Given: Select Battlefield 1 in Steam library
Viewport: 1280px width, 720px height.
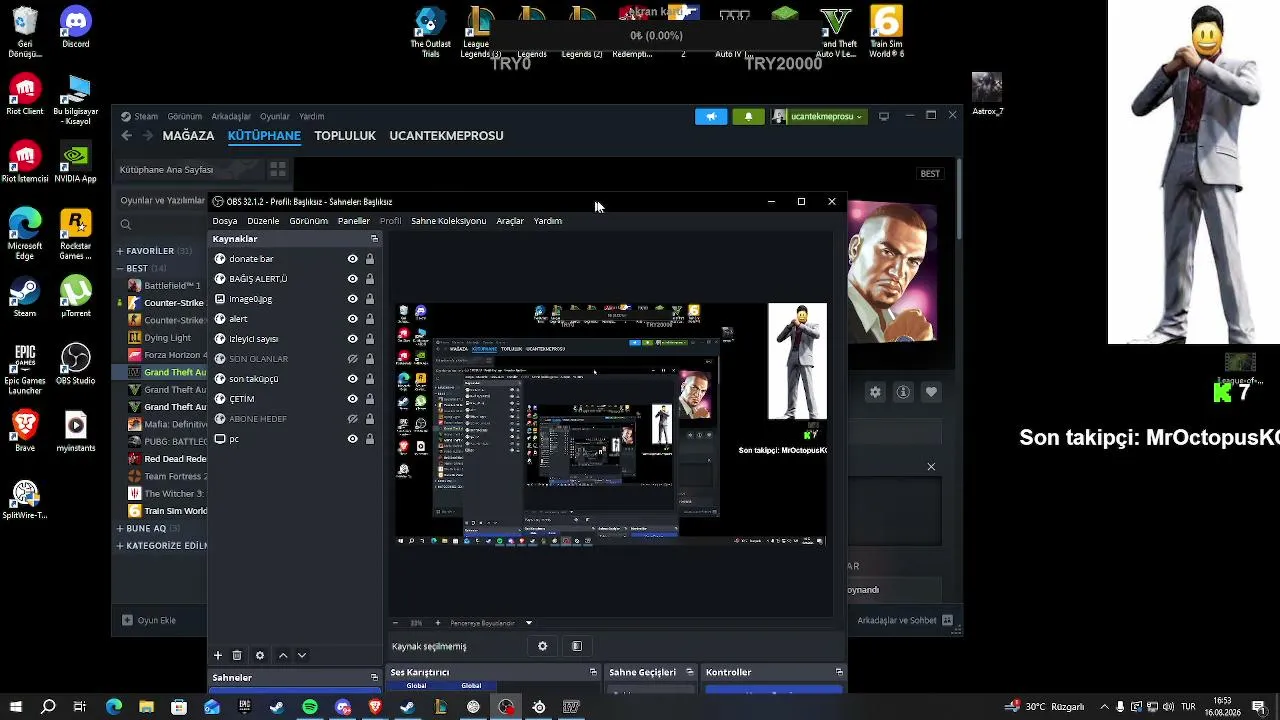Looking at the screenshot, I should (166, 286).
